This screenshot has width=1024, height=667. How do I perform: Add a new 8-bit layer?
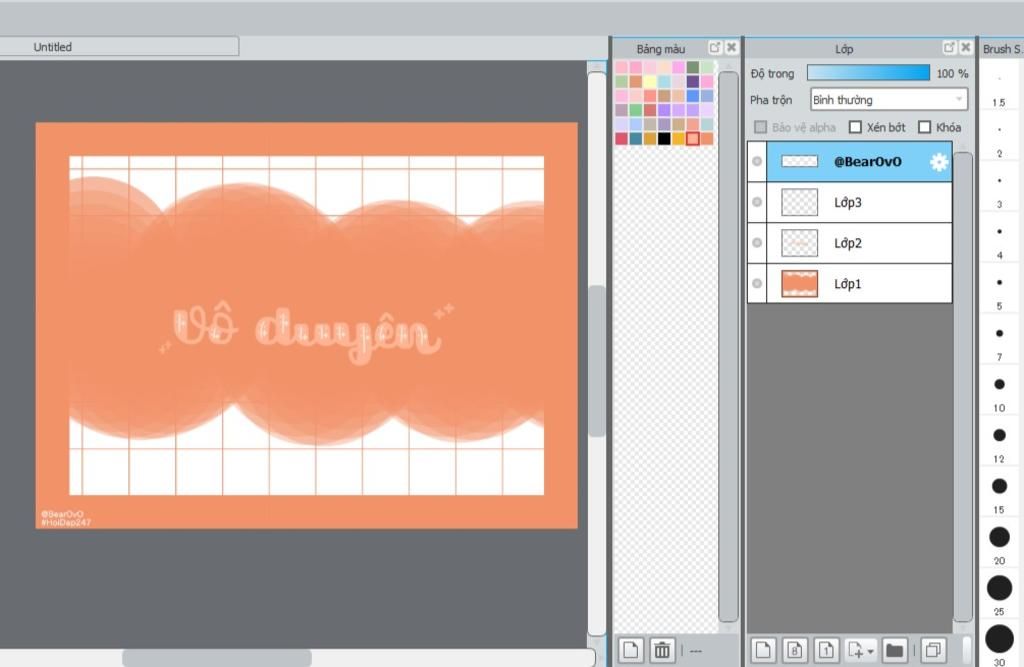pos(794,650)
